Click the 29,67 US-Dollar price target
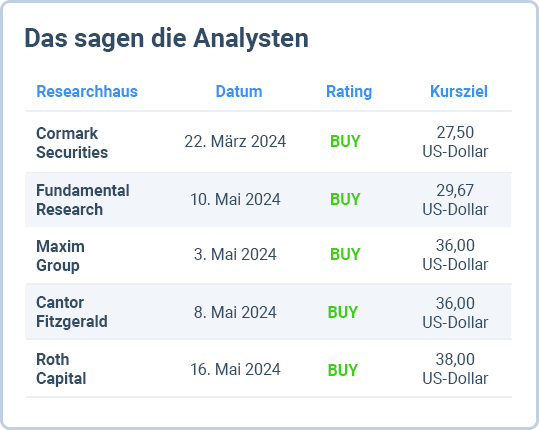The height and width of the screenshot is (430, 539). click(x=455, y=200)
